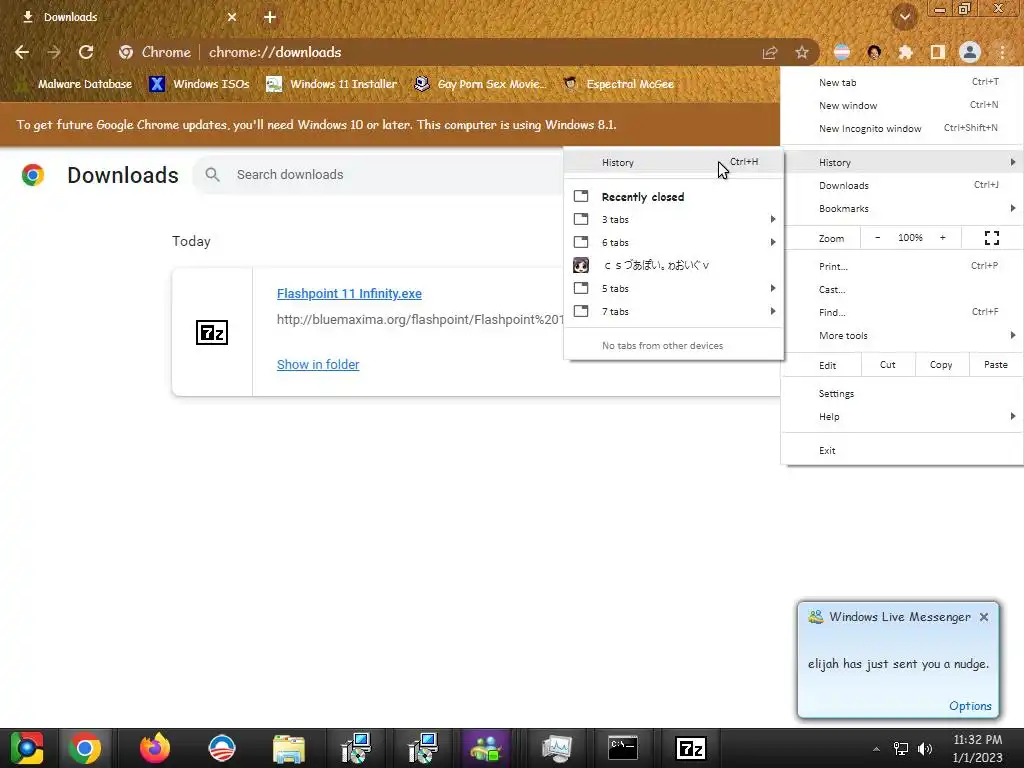Click the three-dot Chrome menu button
Screen dimensions: 1024x768
click(x=1002, y=52)
